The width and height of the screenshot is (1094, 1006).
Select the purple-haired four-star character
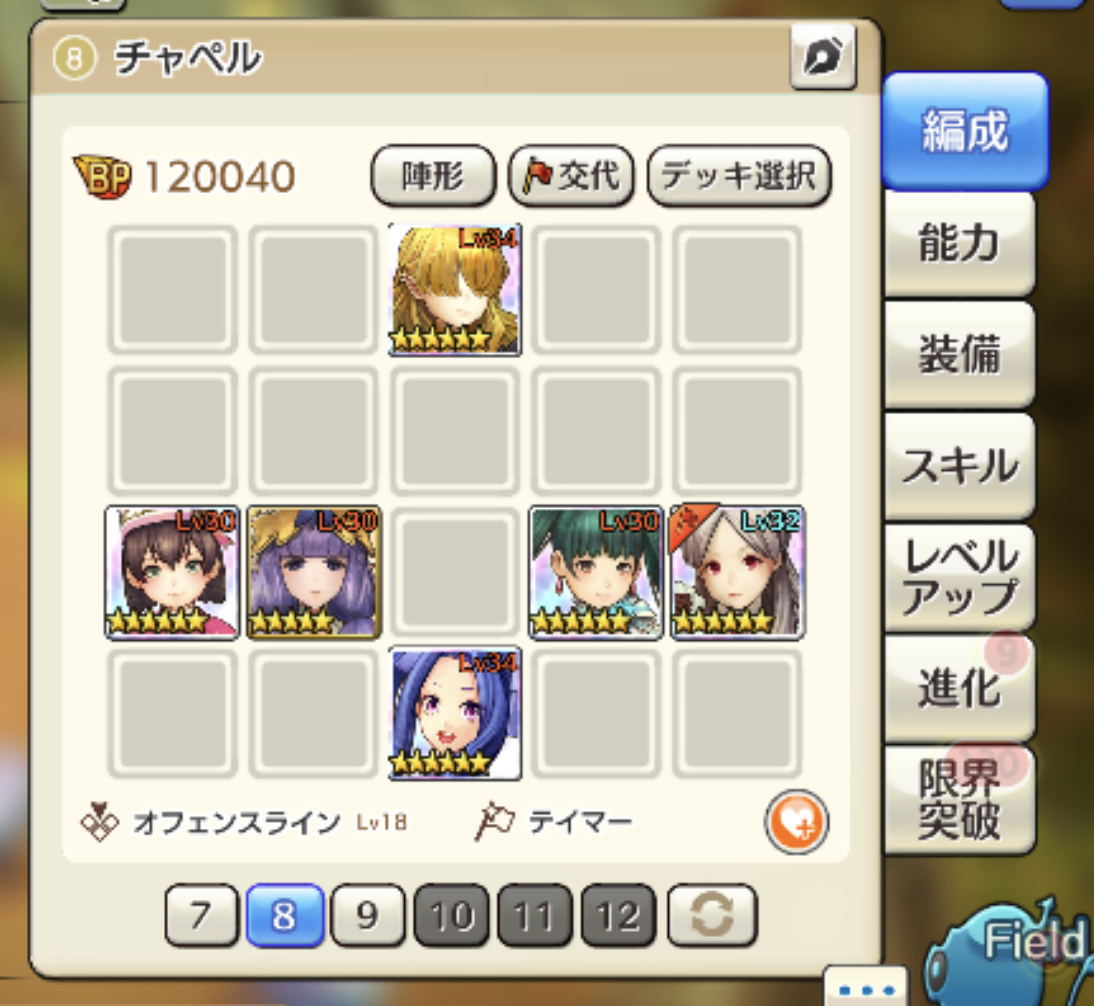314,572
